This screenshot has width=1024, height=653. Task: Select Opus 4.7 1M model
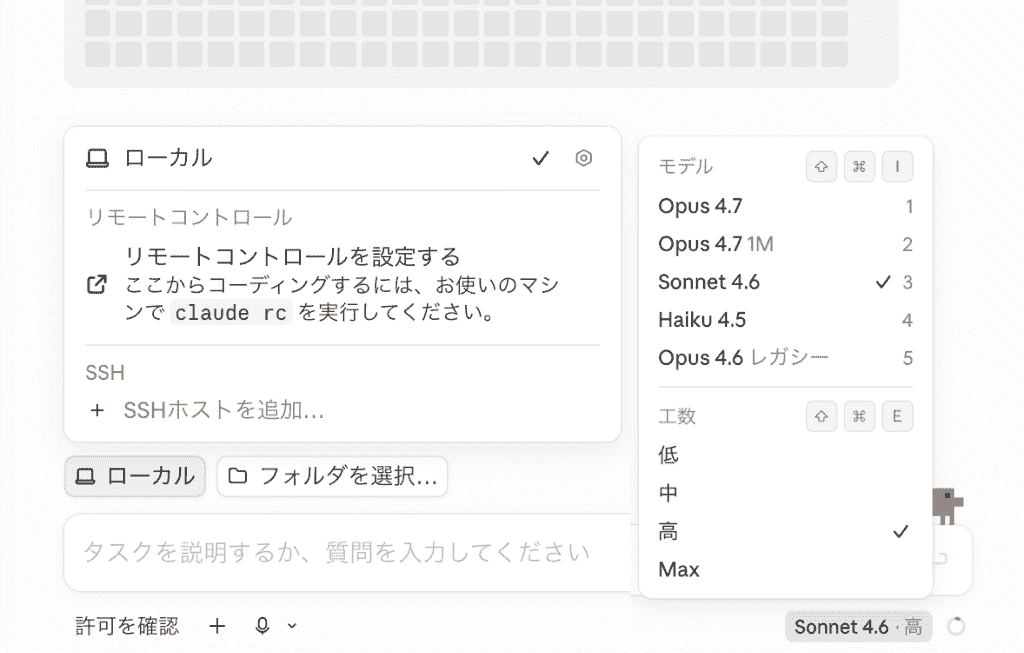point(786,244)
